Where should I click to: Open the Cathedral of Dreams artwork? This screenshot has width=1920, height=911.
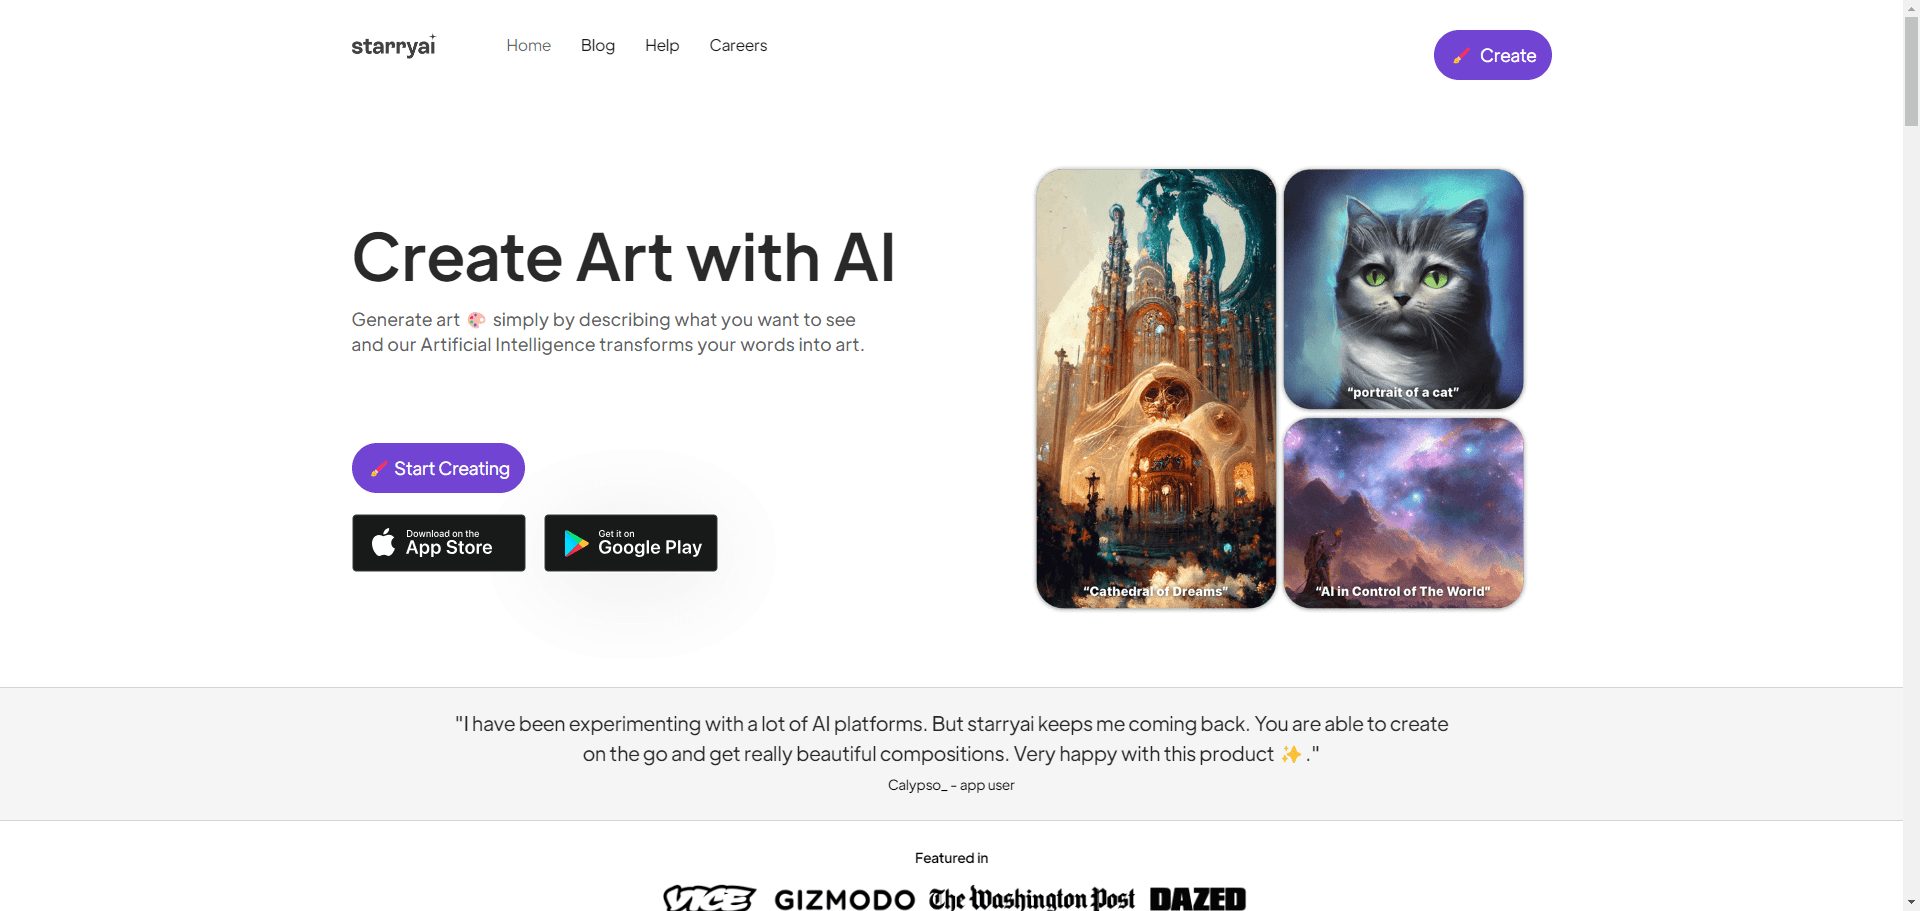coord(1156,388)
